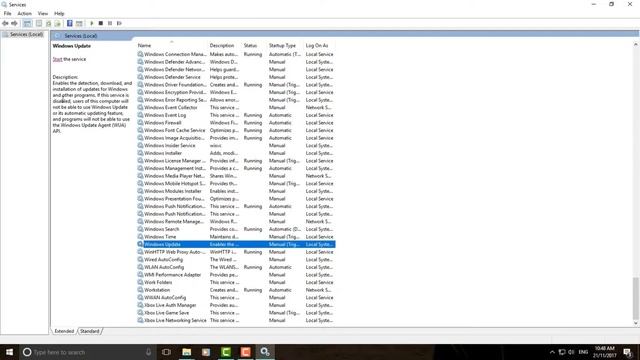This screenshot has height=360, width=640.
Task: Open the Help menu
Action: click(x=59, y=13)
